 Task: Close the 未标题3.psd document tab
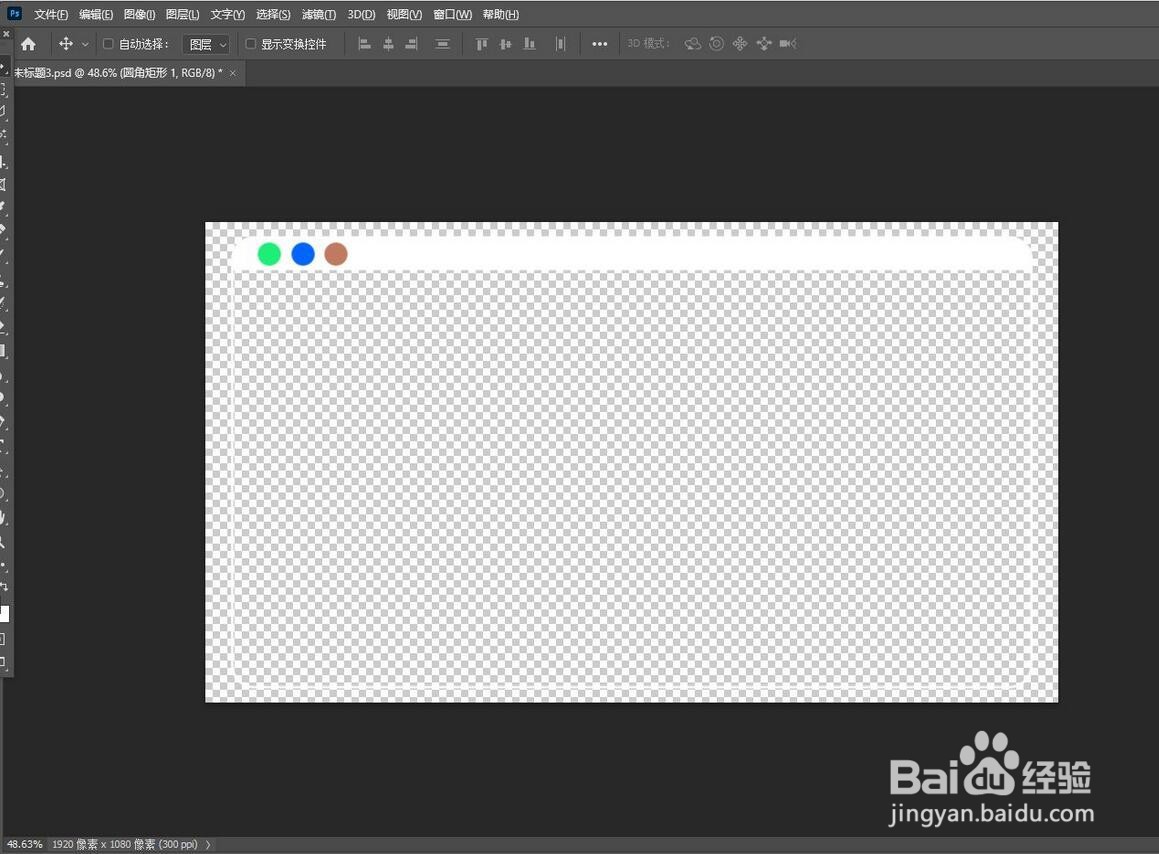233,72
